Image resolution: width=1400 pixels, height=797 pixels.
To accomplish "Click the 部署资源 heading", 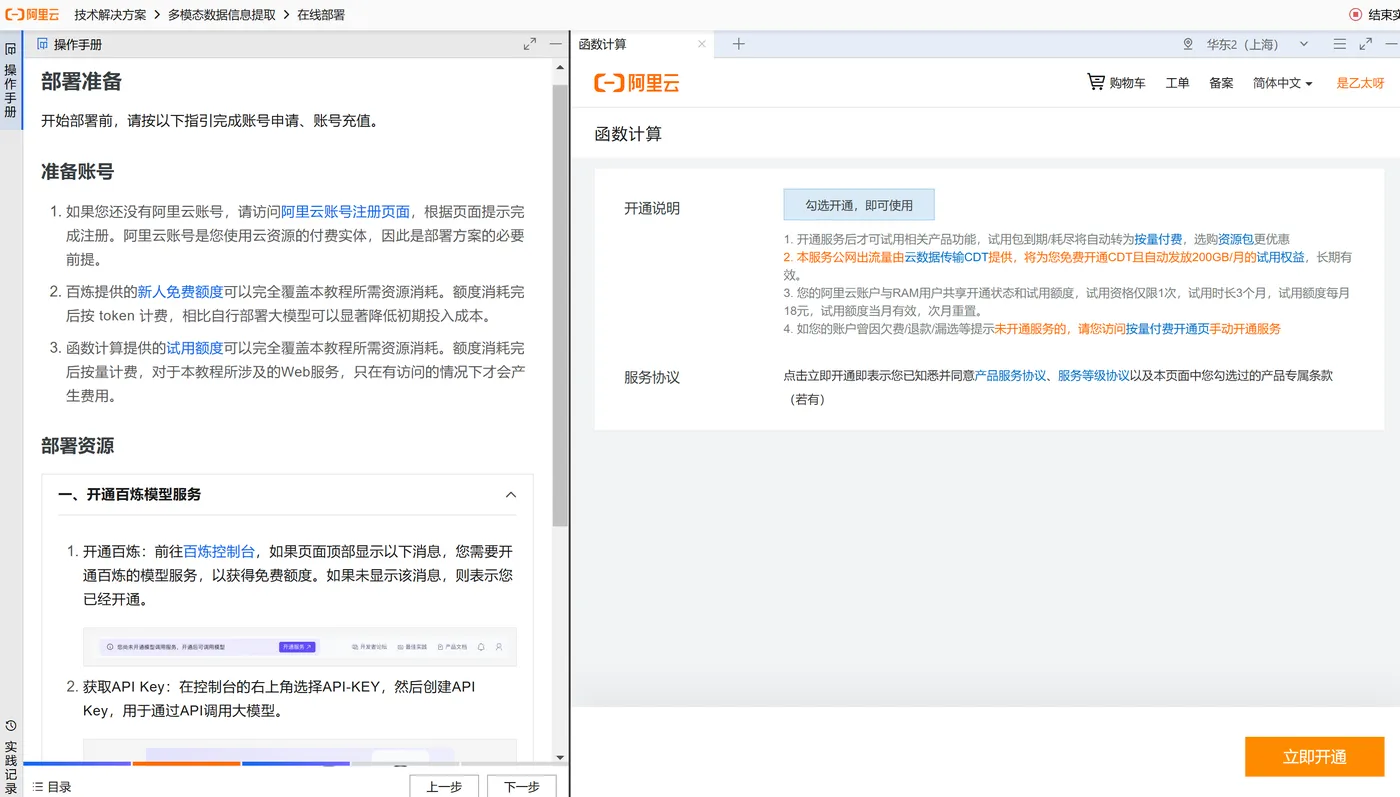I will coord(77,446).
